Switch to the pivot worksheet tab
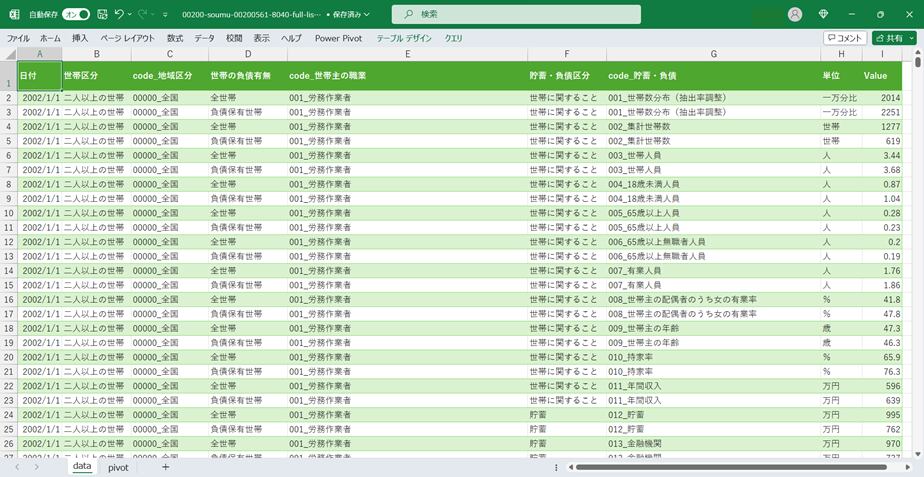Image resolution: width=924 pixels, height=477 pixels. click(x=118, y=467)
